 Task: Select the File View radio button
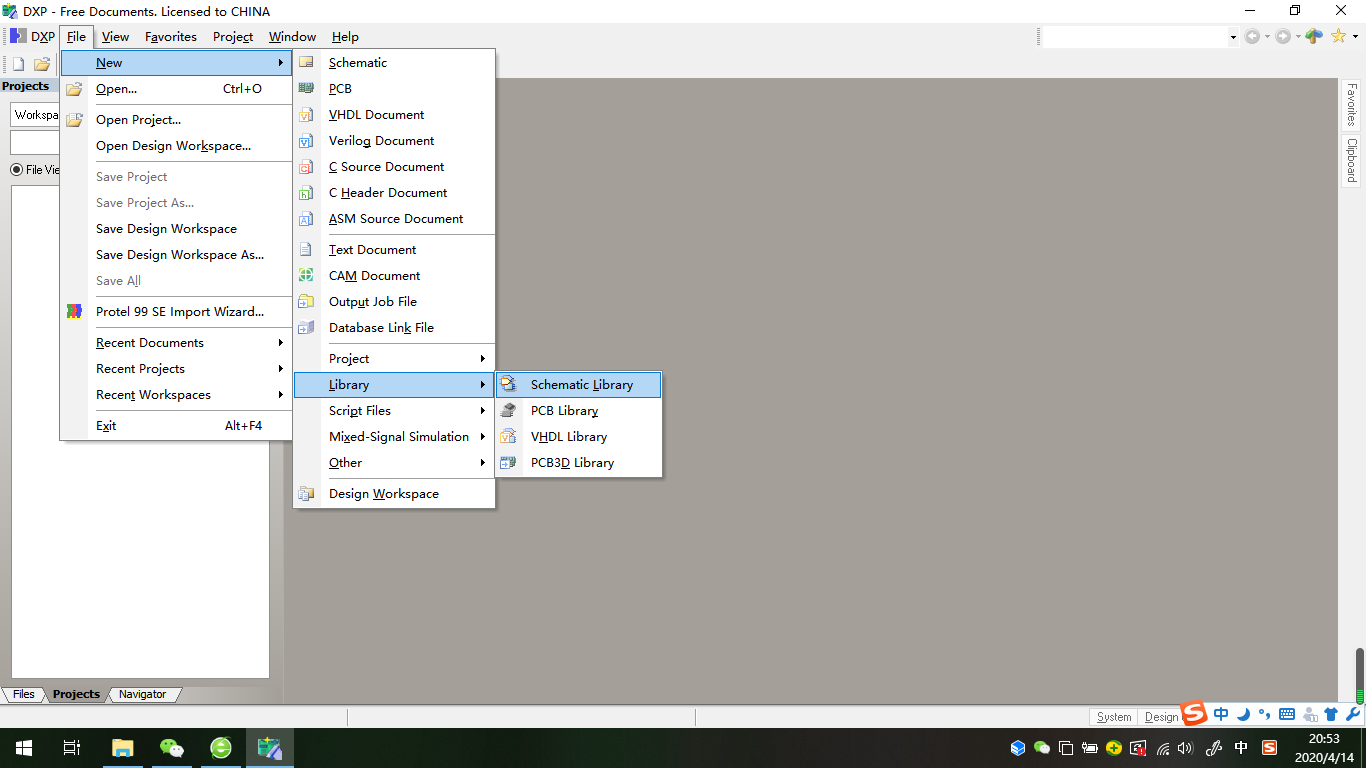(16, 169)
